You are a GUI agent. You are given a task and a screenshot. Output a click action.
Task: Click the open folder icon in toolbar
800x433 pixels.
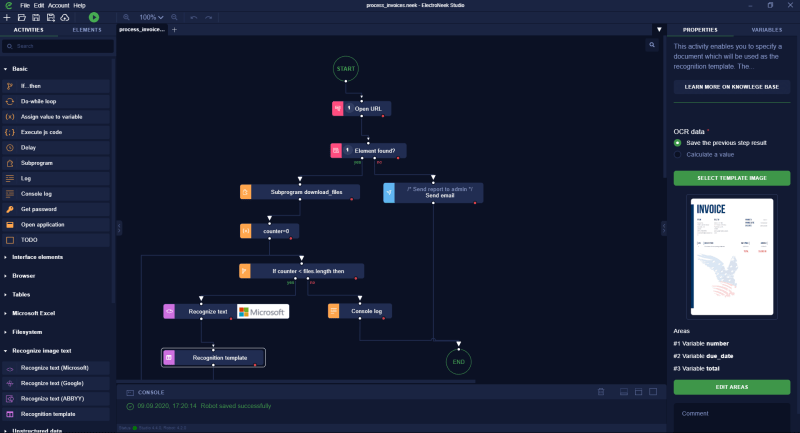pyautogui.click(x=21, y=17)
